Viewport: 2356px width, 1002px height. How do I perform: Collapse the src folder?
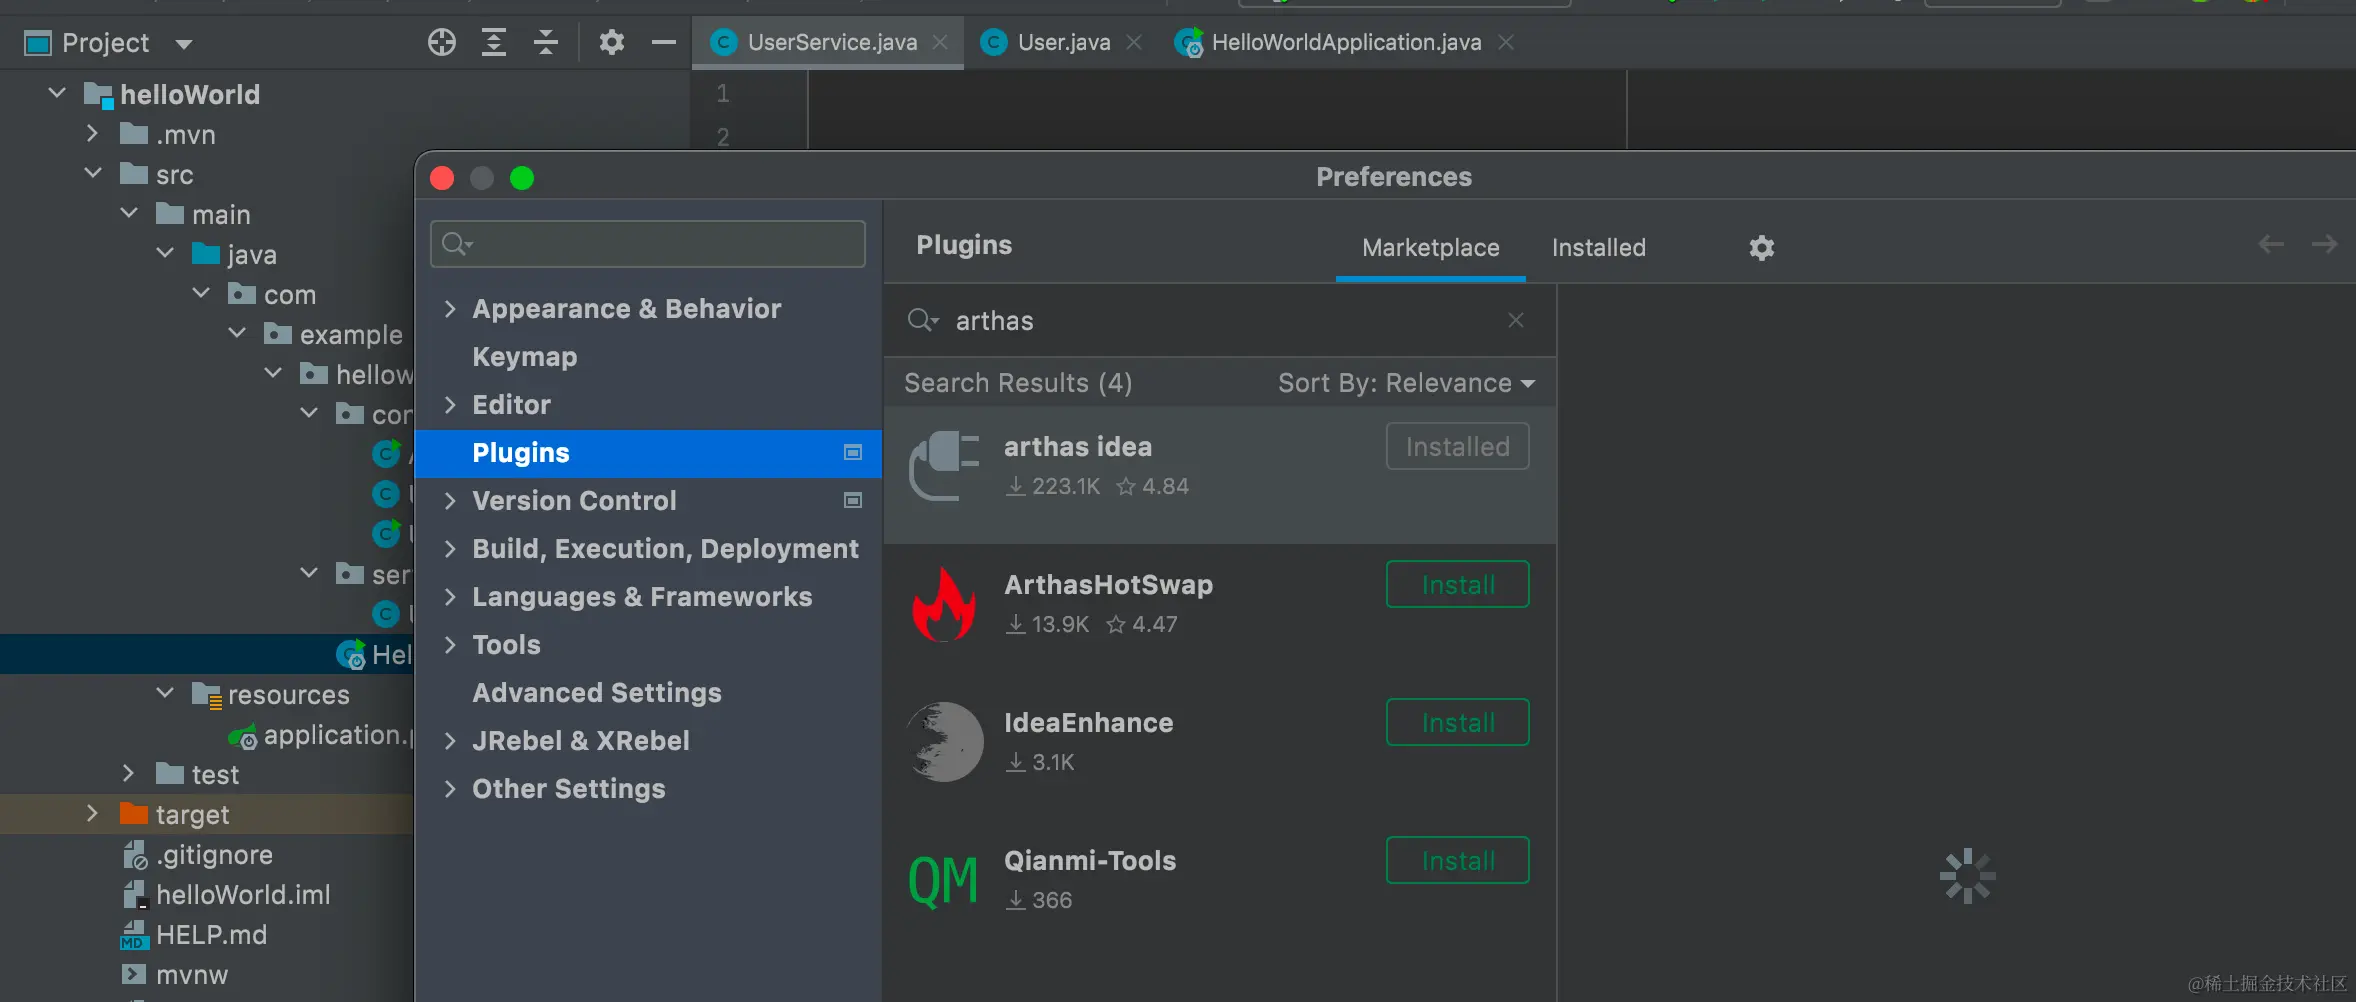pyautogui.click(x=93, y=173)
